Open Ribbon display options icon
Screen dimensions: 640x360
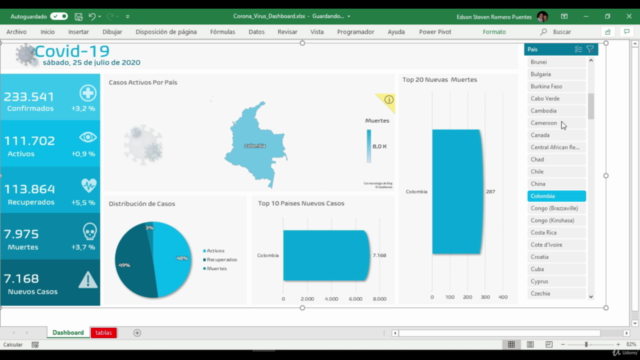click(564, 16)
